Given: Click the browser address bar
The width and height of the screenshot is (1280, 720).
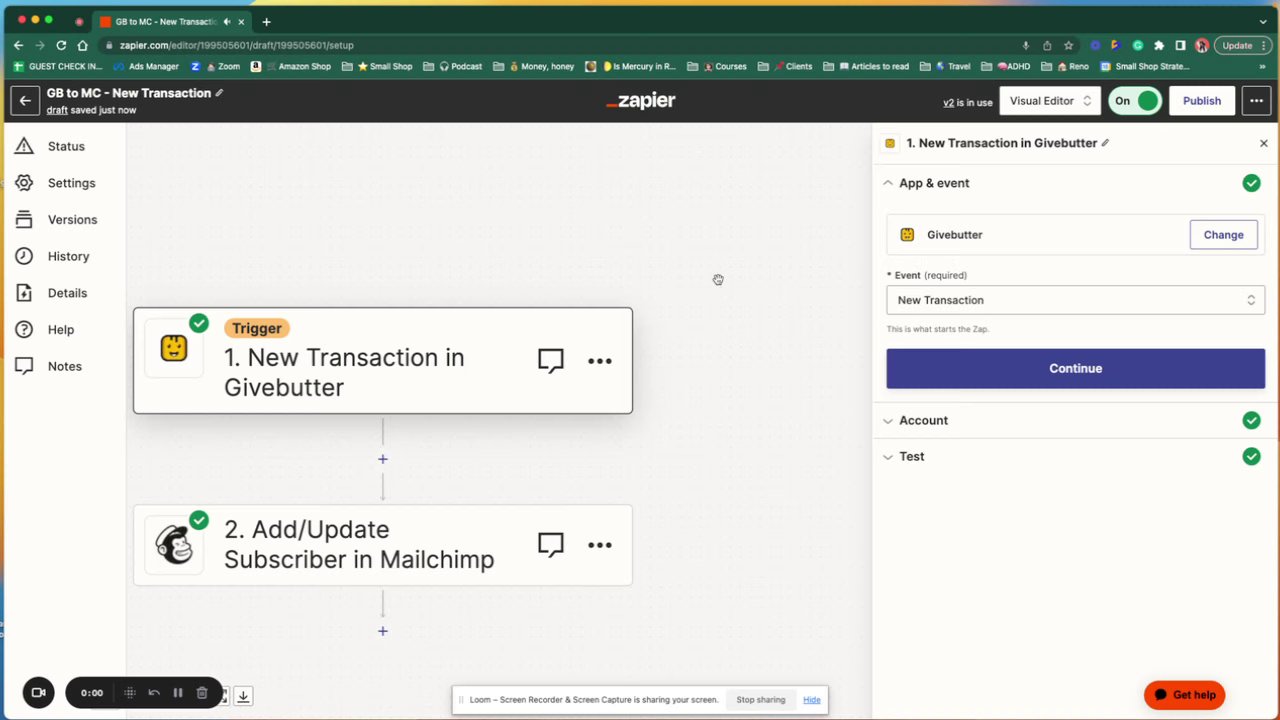Looking at the screenshot, I should click(x=560, y=45).
